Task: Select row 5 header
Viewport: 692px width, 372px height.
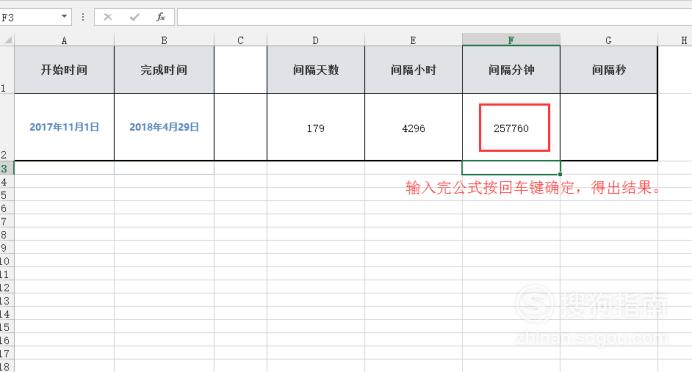Action: click(x=7, y=195)
